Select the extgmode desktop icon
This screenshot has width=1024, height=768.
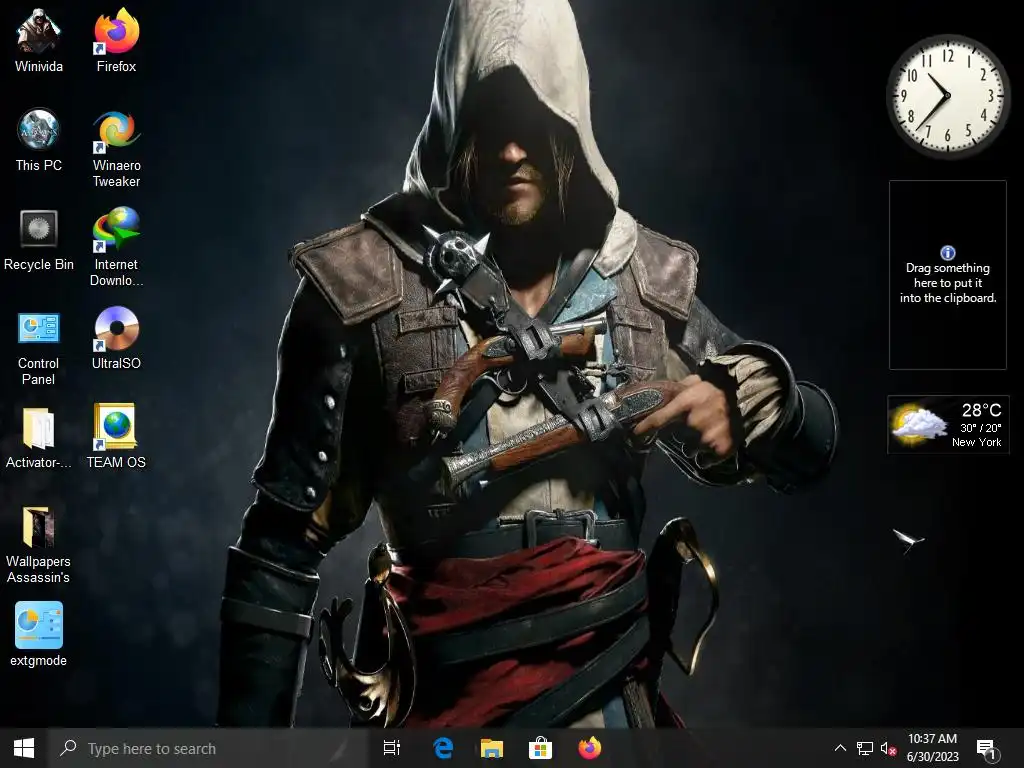(x=39, y=633)
